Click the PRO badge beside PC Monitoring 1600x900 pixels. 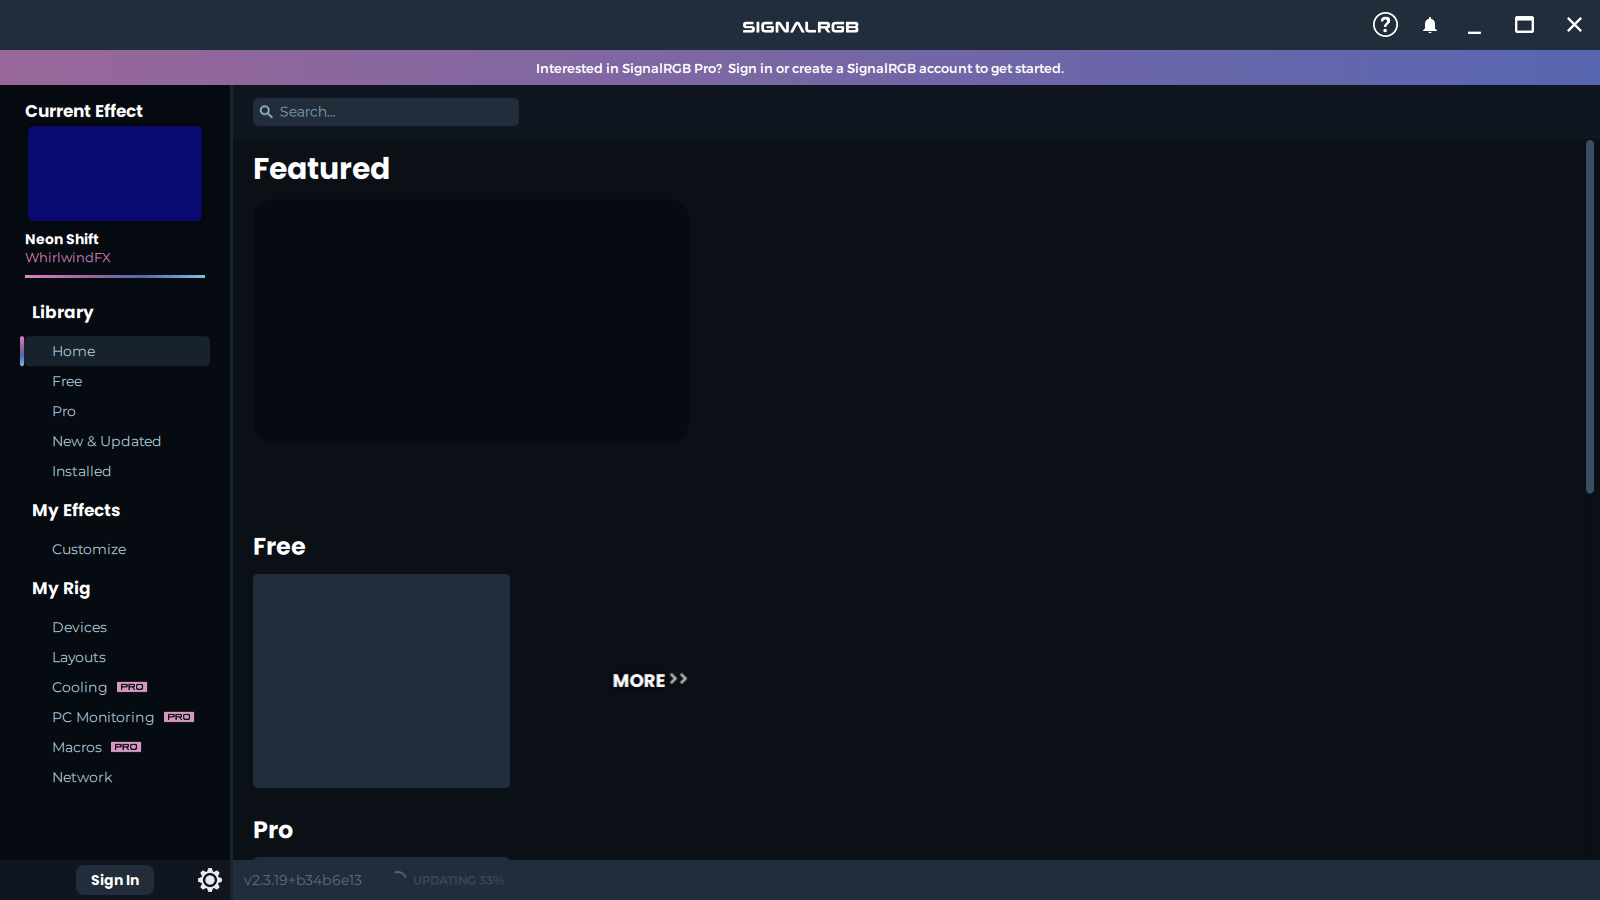tap(179, 717)
